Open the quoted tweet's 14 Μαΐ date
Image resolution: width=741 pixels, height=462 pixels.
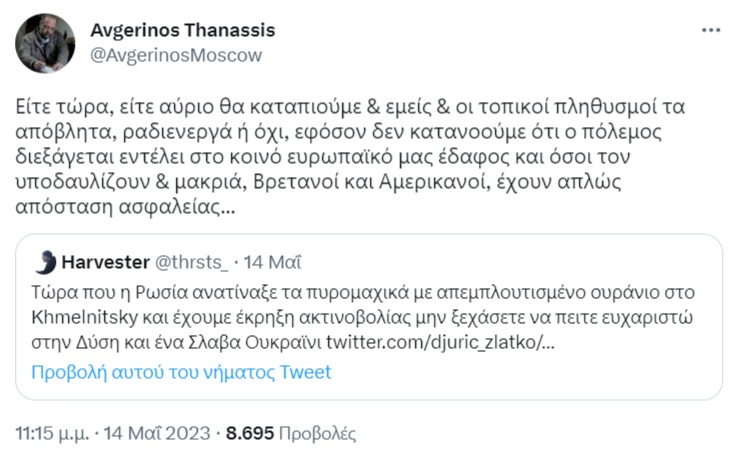tap(273, 262)
